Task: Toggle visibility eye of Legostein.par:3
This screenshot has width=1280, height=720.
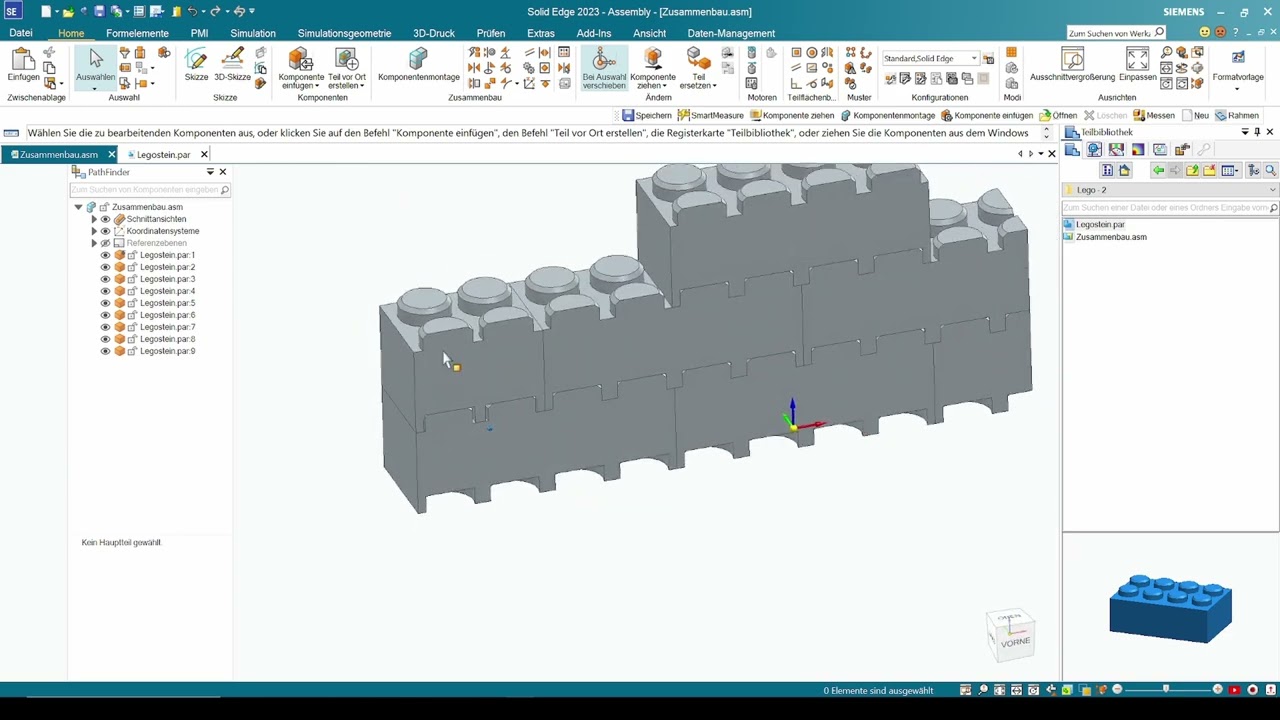Action: 105,279
